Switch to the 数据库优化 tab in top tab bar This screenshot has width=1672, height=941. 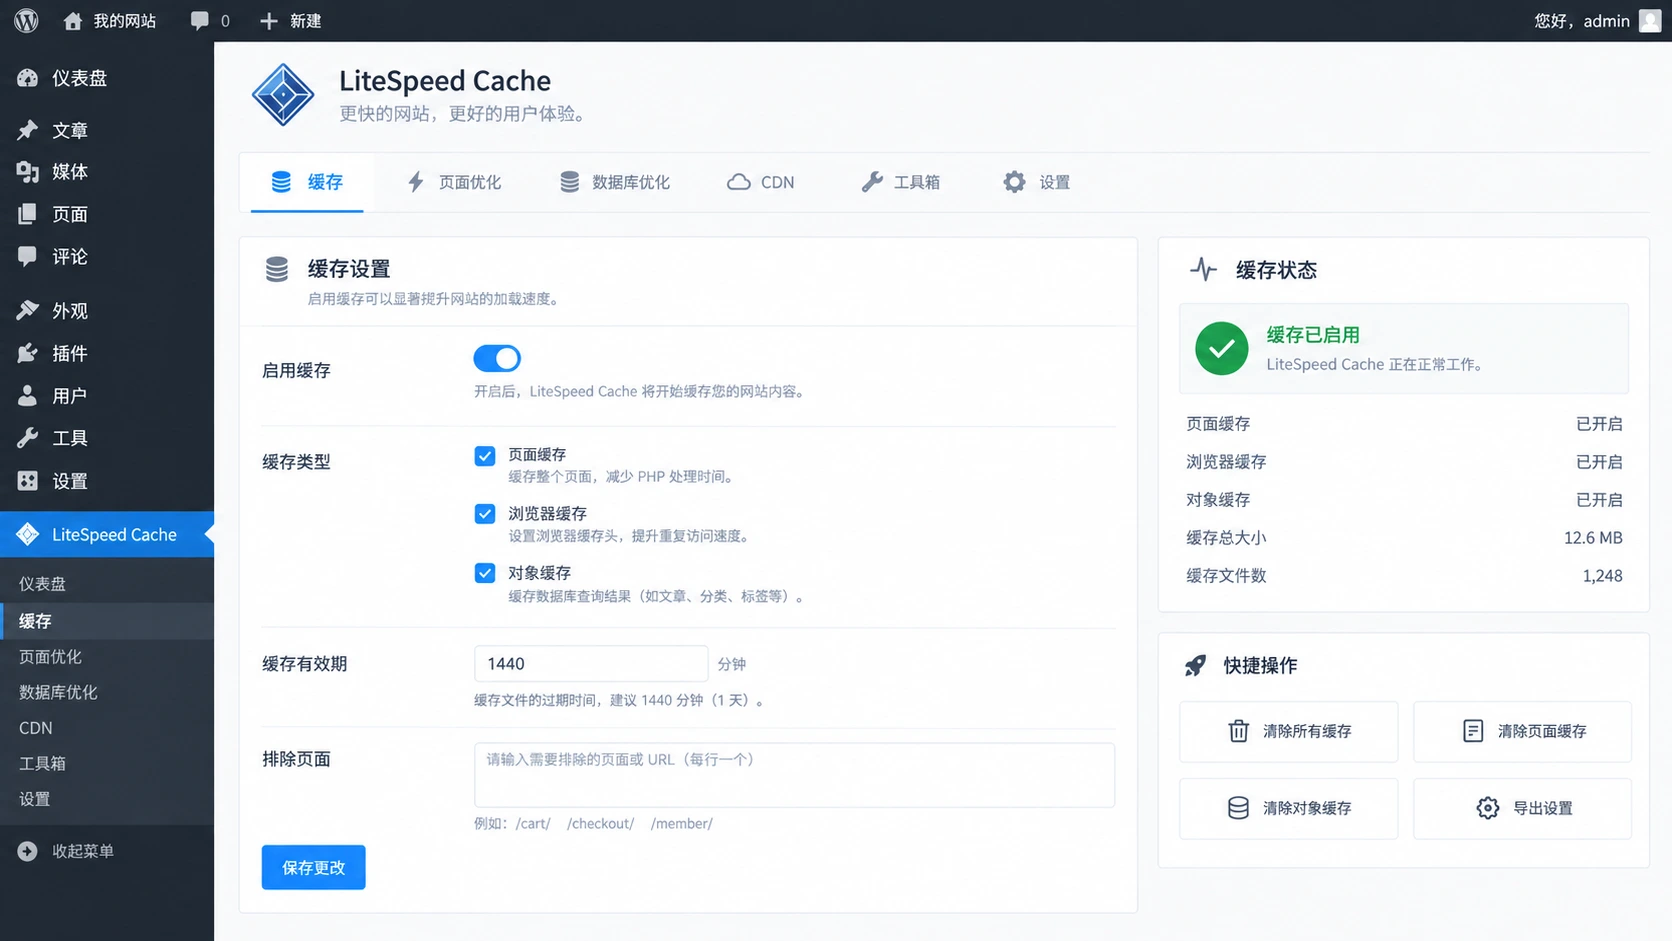(x=615, y=182)
